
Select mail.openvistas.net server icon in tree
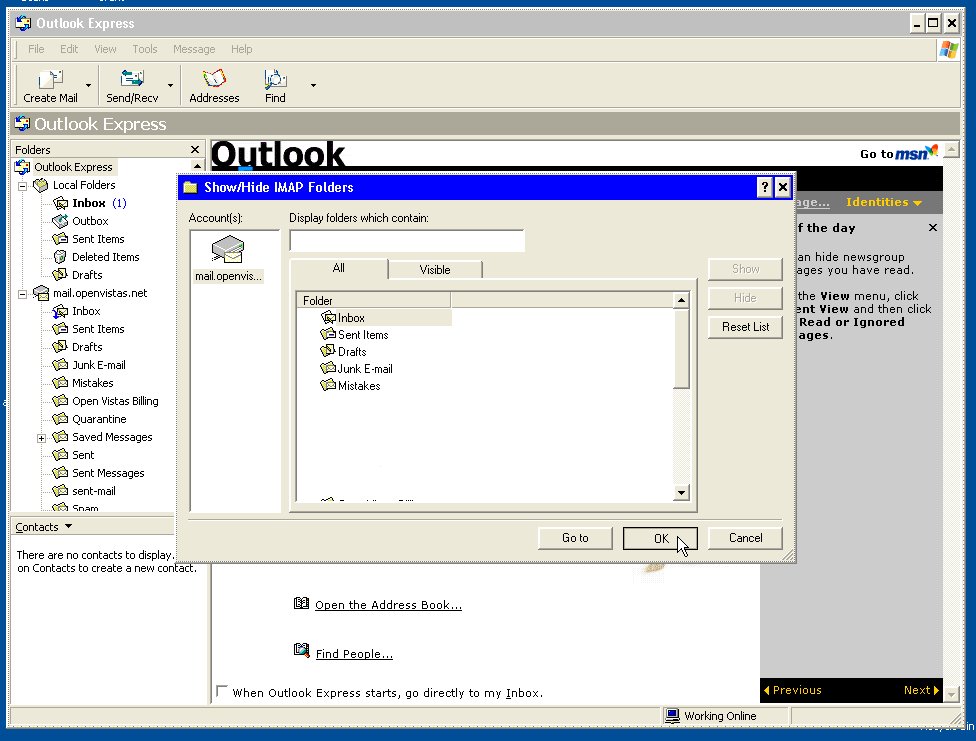(x=41, y=293)
